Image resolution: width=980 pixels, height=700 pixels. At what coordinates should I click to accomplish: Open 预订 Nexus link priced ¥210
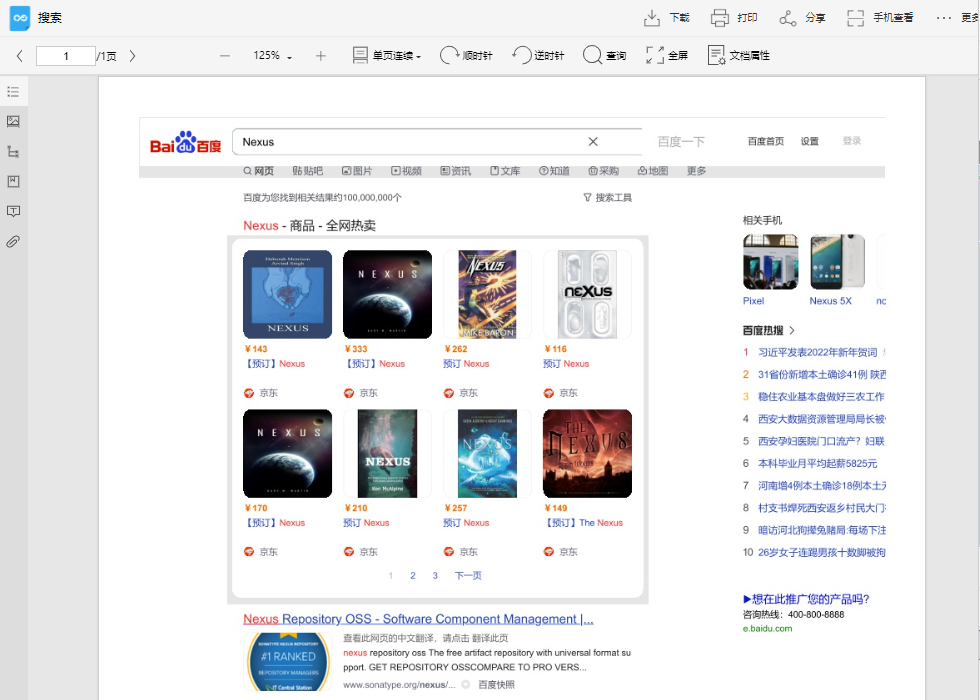(x=366, y=522)
